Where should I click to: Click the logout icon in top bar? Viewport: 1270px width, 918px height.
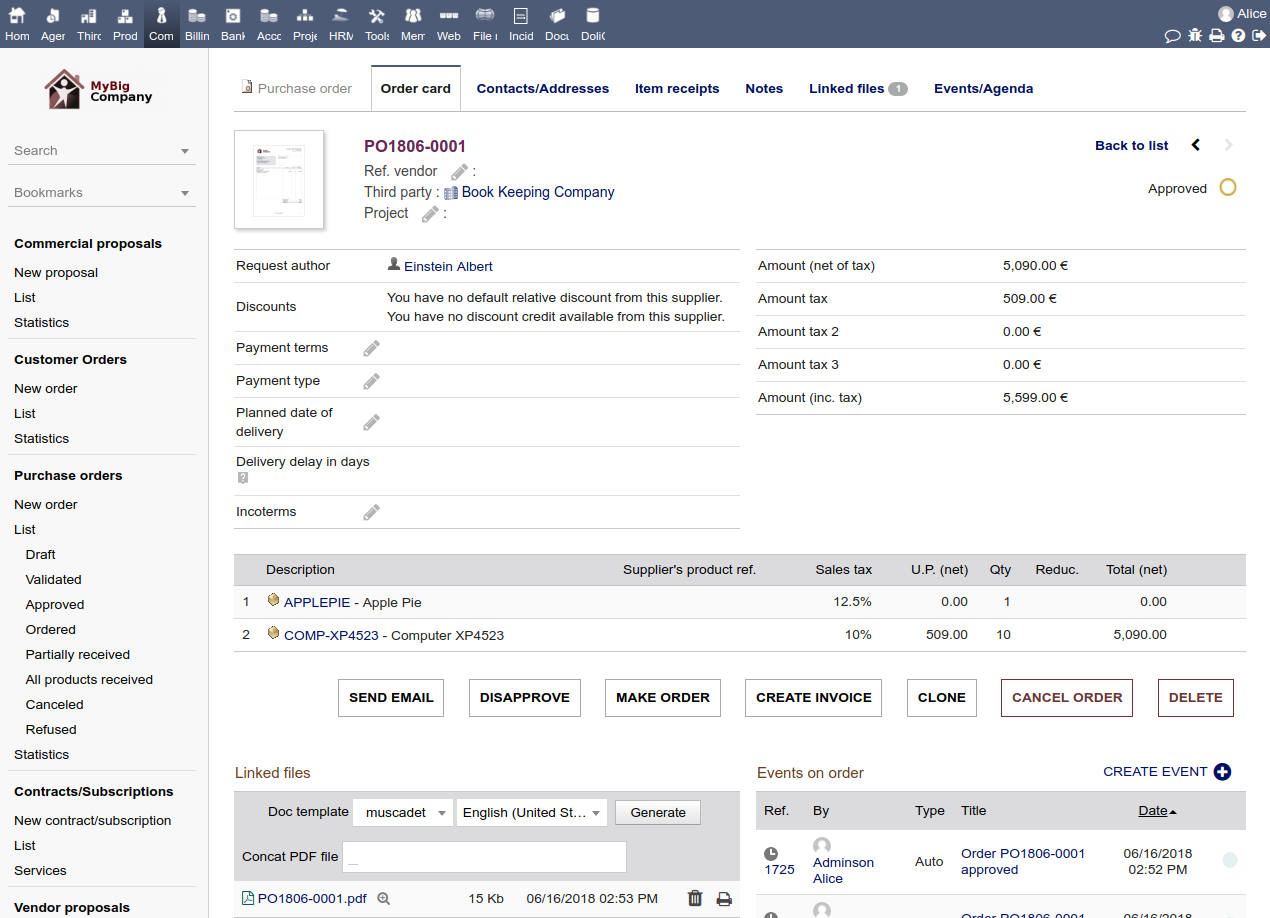pyautogui.click(x=1258, y=36)
